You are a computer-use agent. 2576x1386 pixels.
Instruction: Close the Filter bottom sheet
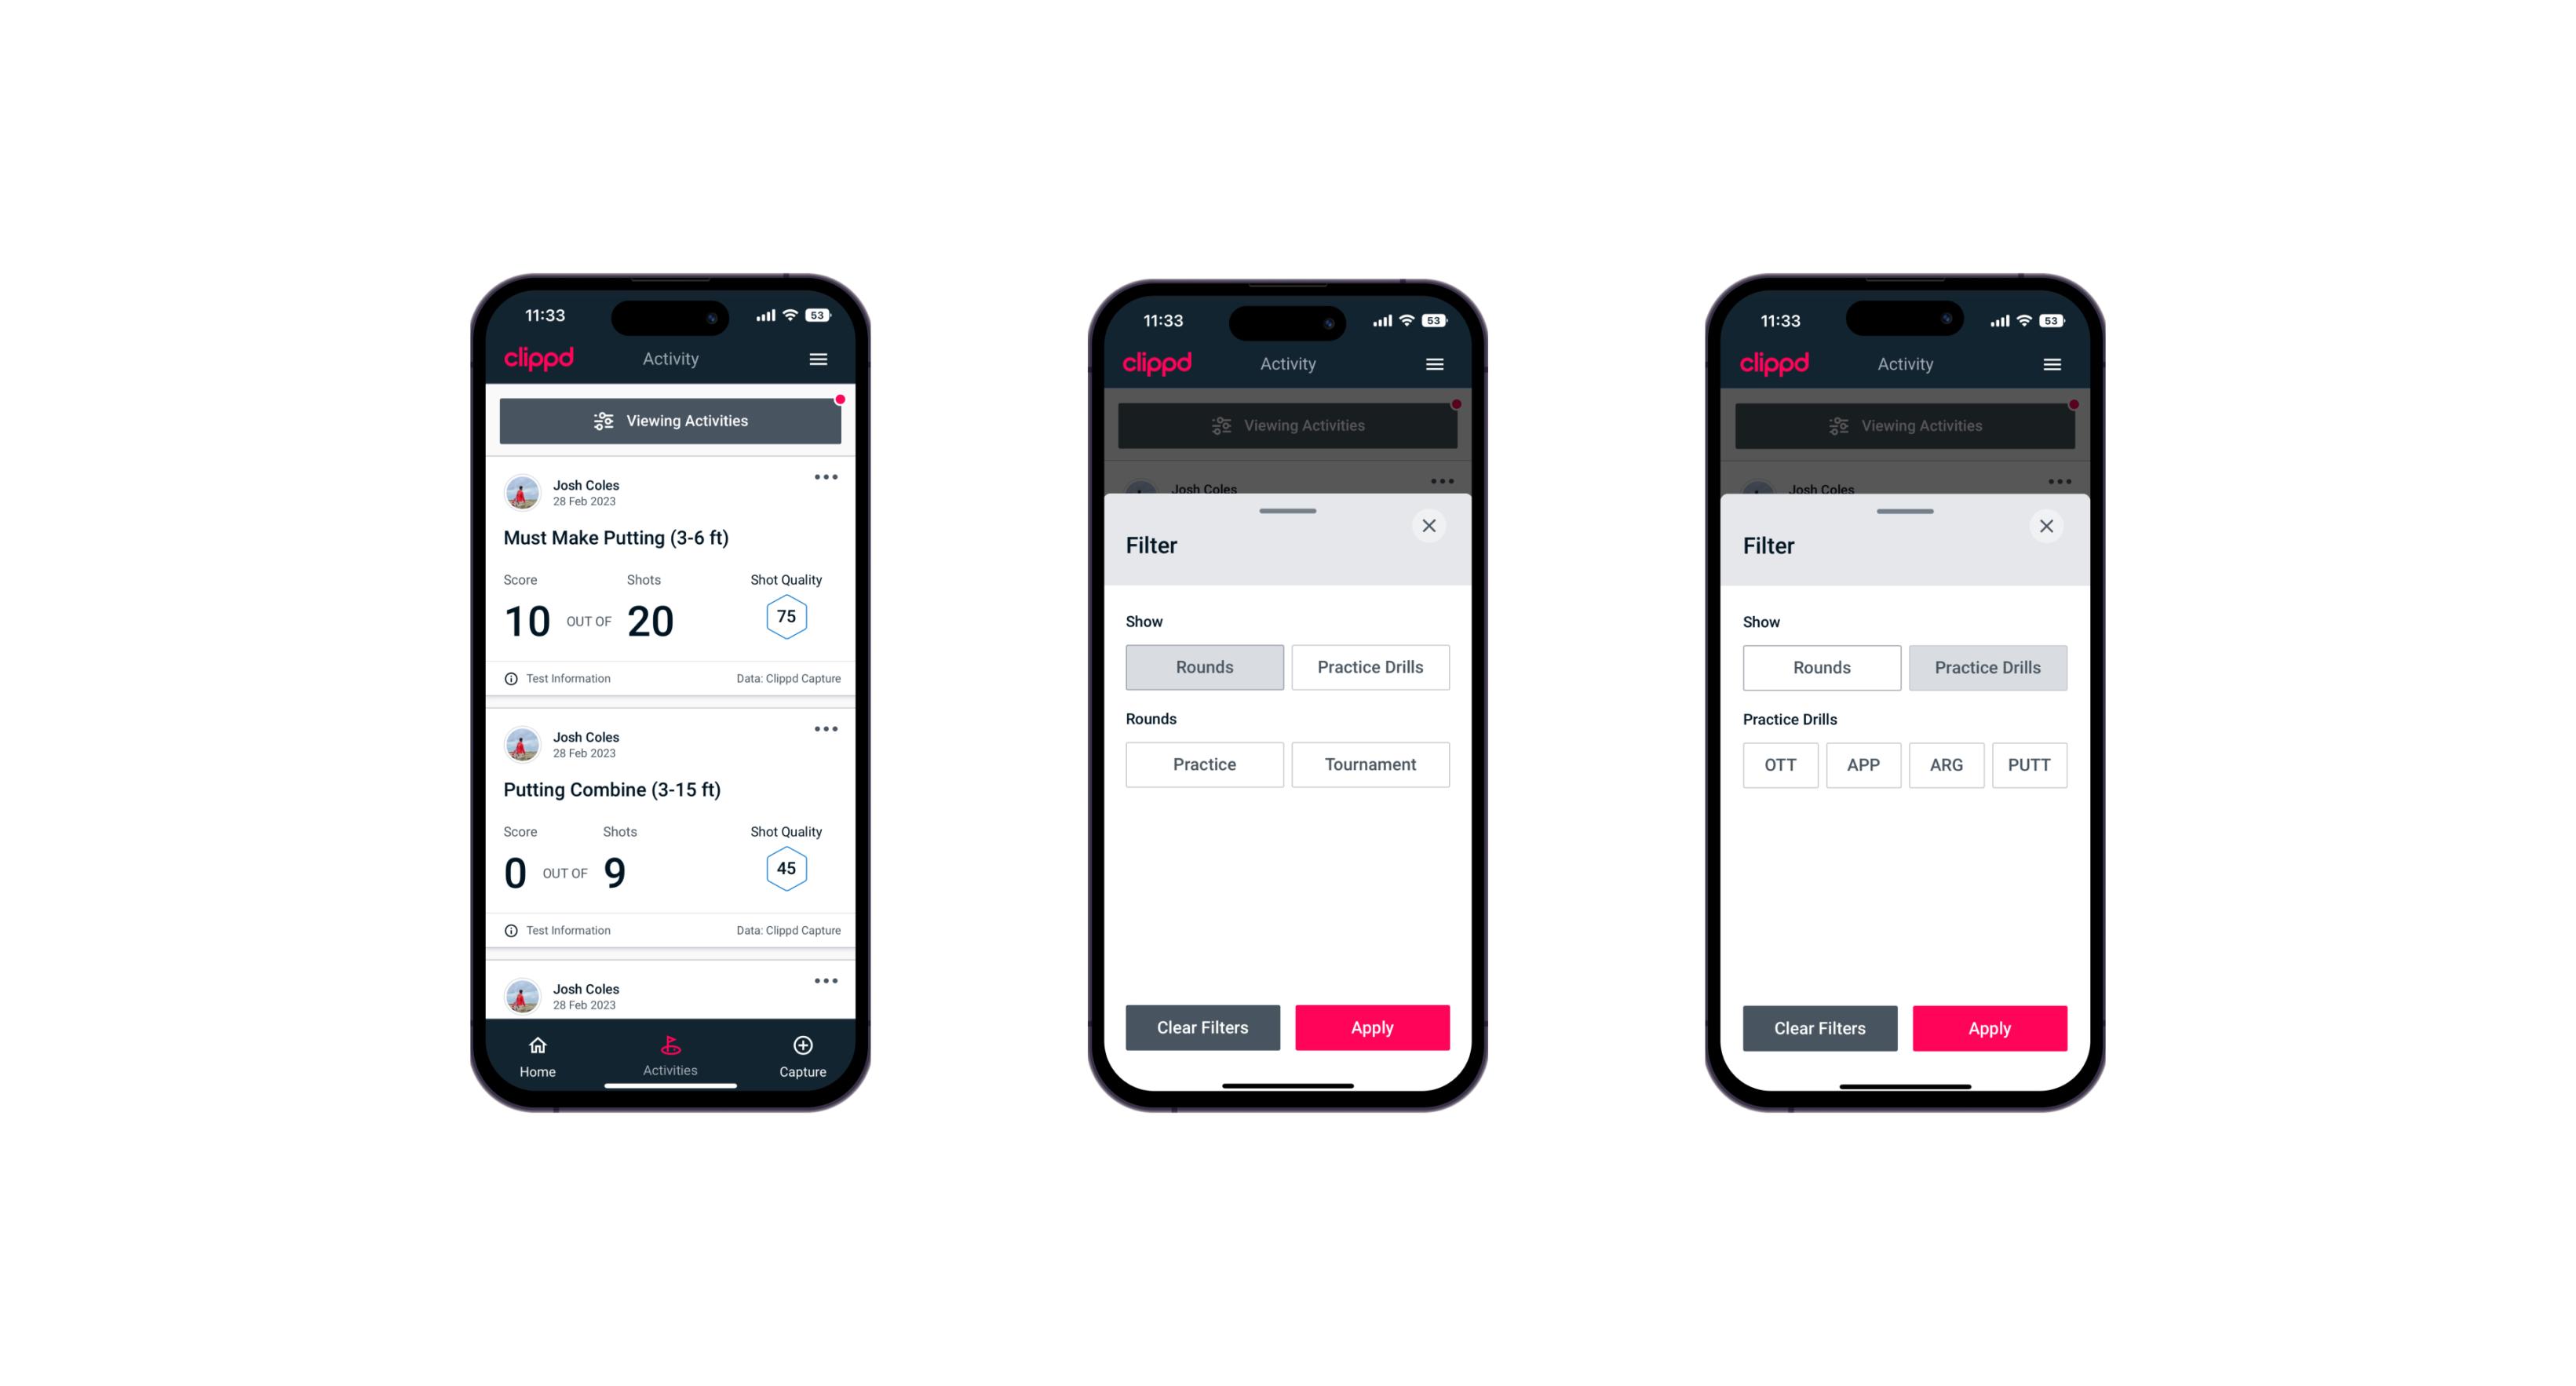point(1431,526)
